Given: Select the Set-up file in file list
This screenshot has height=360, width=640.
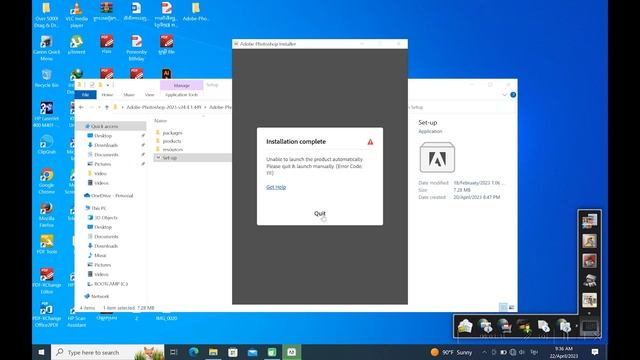Looking at the screenshot, I should 192,158.
